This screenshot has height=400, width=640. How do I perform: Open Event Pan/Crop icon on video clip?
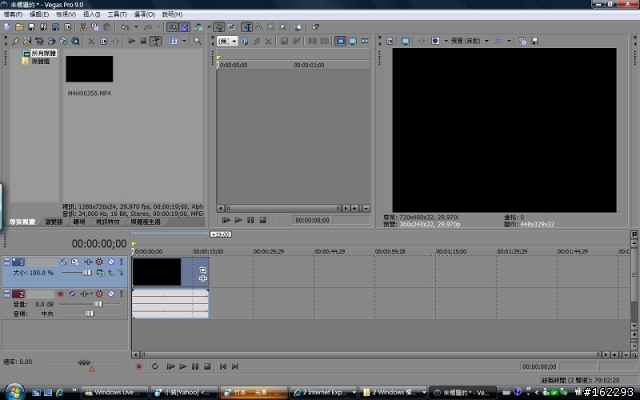202,270
